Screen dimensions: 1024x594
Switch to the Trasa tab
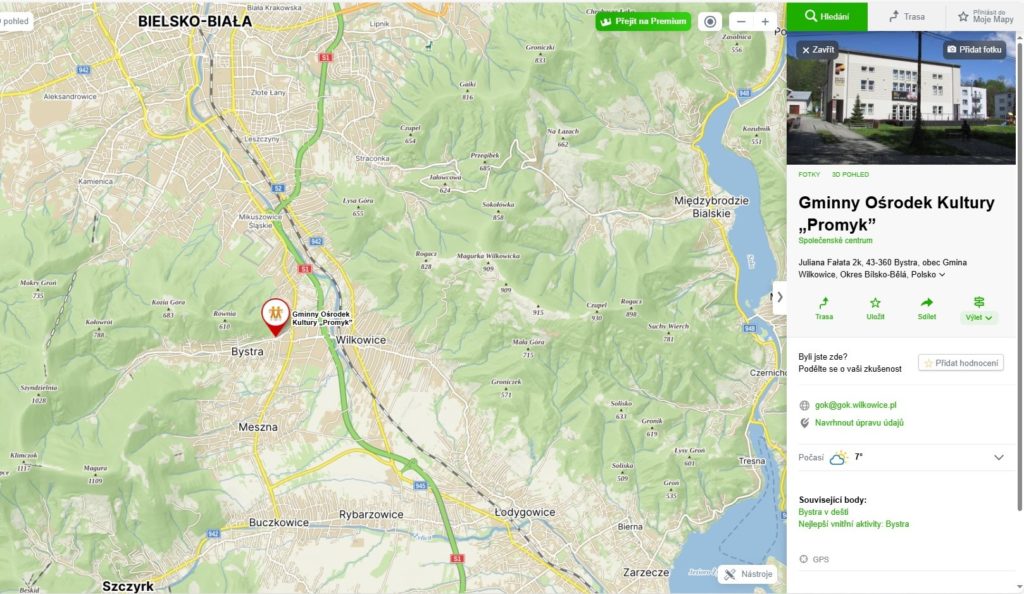pos(906,16)
